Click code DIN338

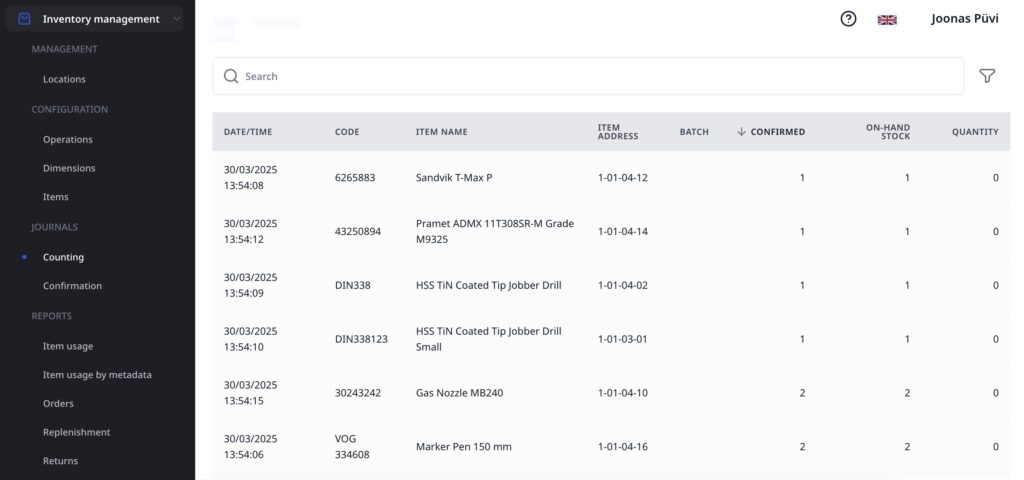353,285
